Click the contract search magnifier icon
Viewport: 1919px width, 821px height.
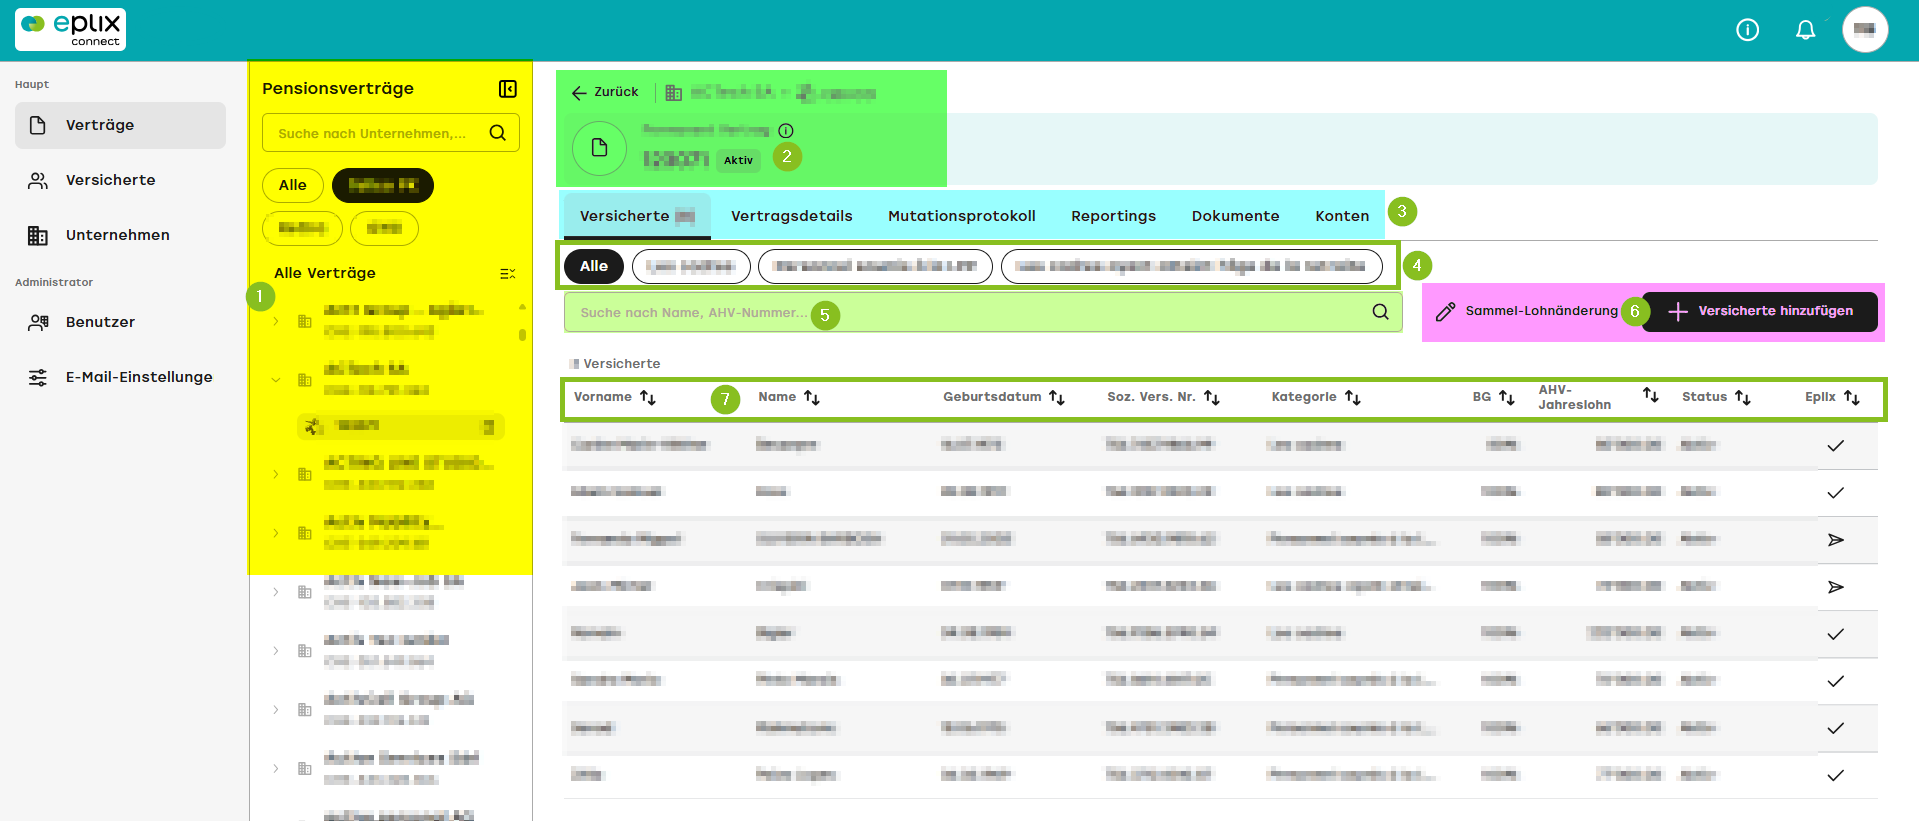497,133
